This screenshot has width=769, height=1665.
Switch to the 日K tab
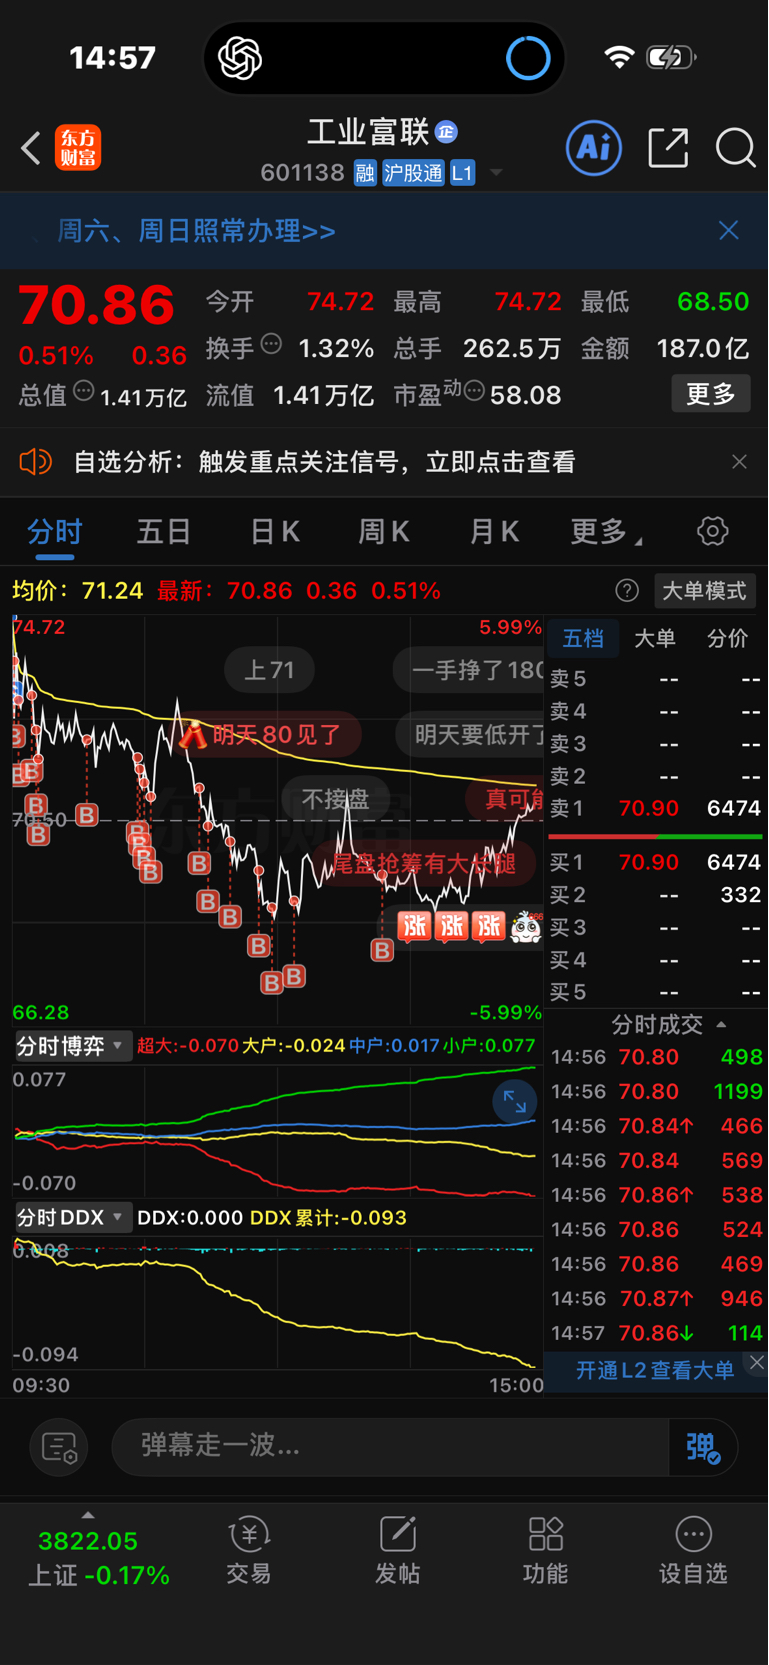(x=275, y=532)
